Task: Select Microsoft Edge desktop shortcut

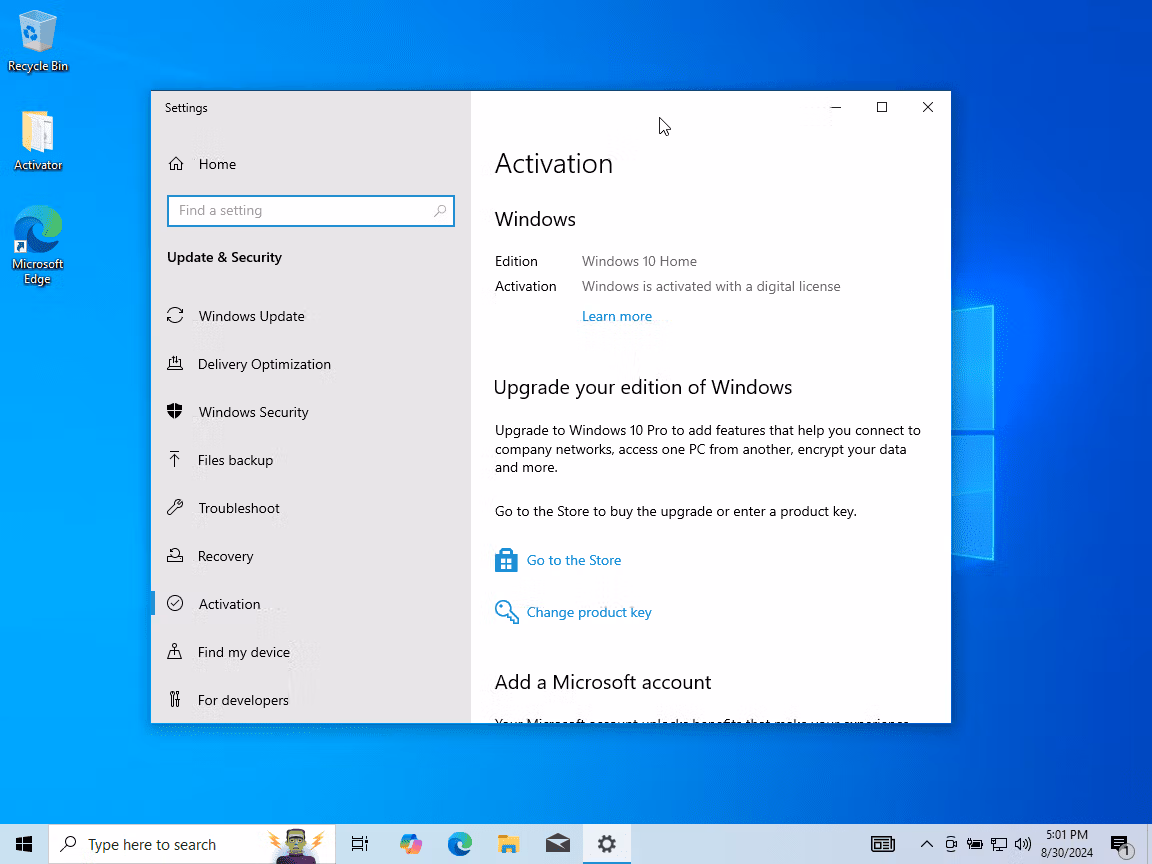Action: (x=37, y=246)
